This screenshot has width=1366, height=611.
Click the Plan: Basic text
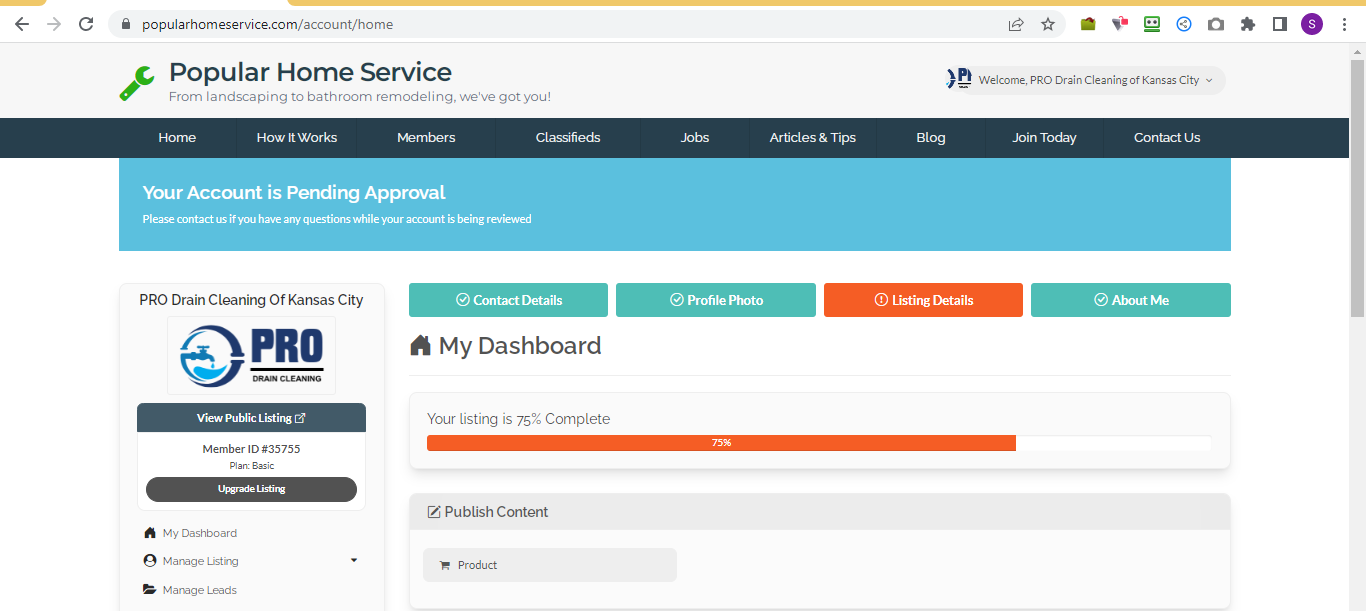click(251, 466)
